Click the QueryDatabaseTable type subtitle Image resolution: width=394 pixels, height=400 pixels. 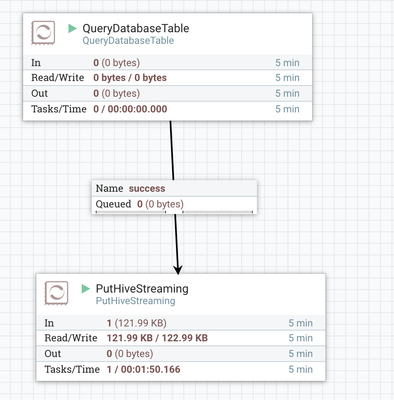(x=128, y=41)
